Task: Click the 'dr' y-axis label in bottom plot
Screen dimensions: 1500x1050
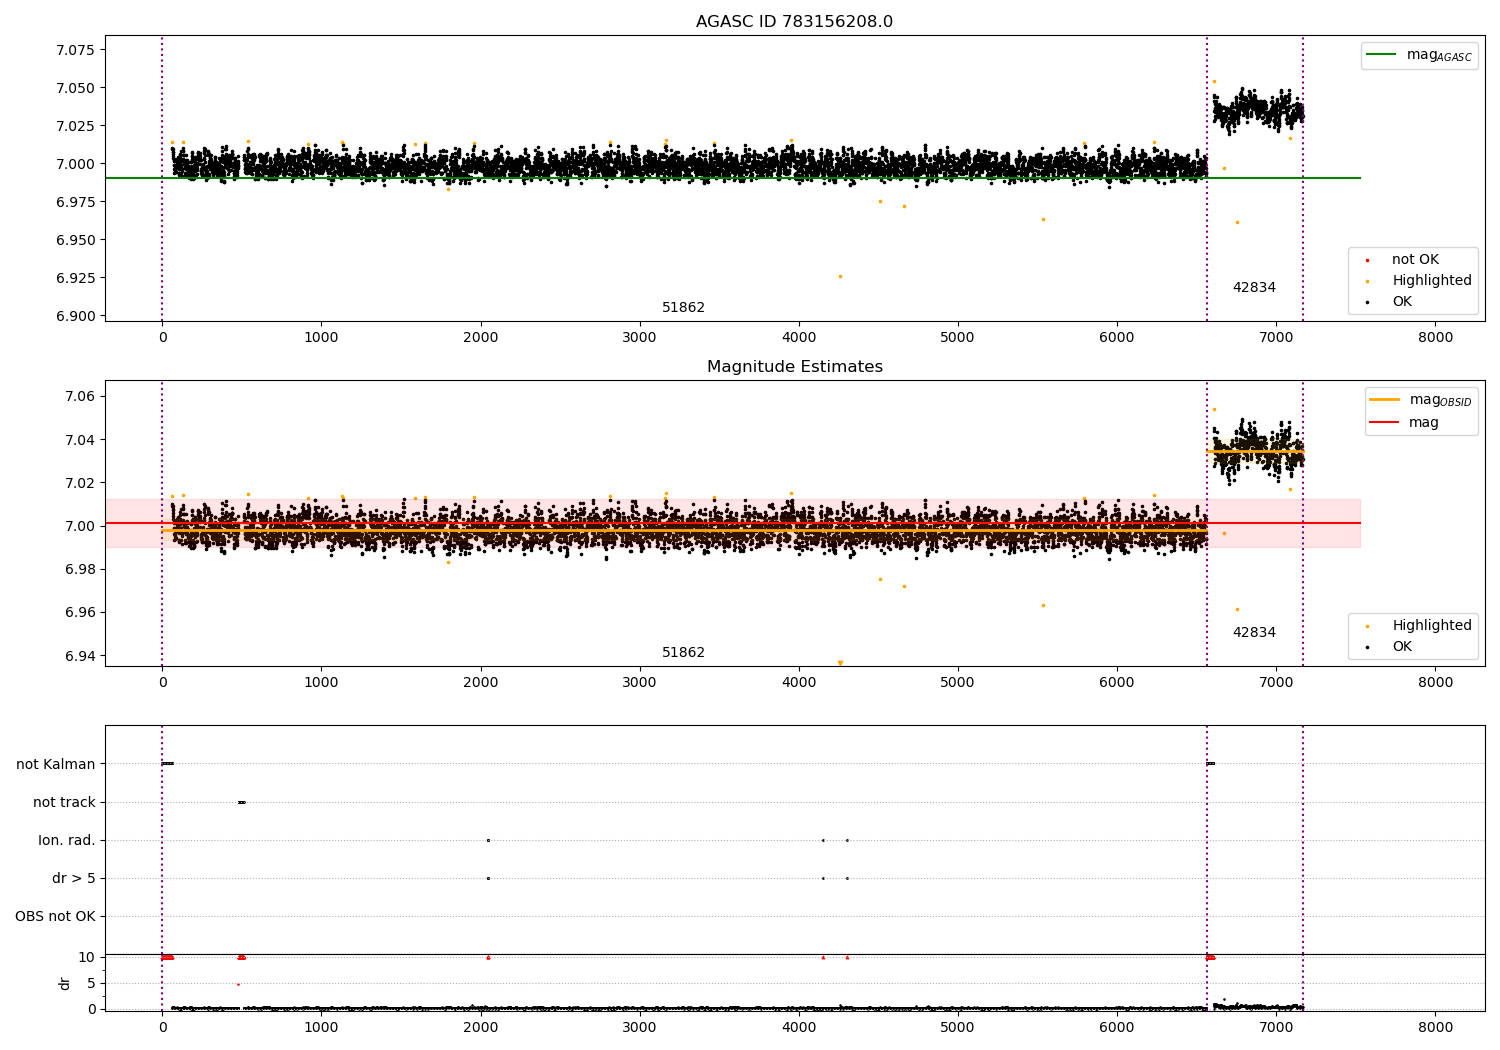Action: click(x=65, y=983)
